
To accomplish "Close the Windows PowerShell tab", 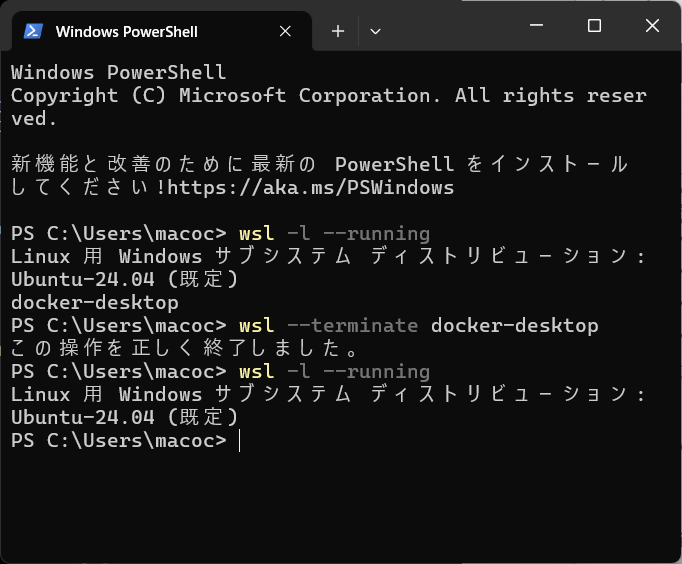I will click(x=286, y=31).
